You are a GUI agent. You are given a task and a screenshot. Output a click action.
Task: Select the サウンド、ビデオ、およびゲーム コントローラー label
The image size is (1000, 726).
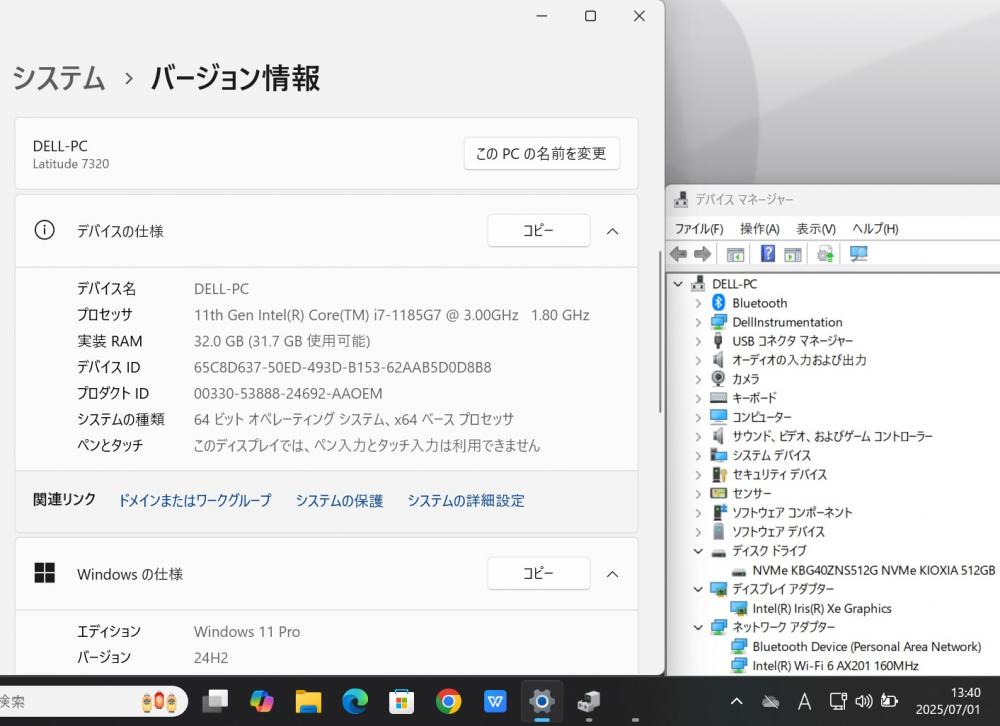832,436
